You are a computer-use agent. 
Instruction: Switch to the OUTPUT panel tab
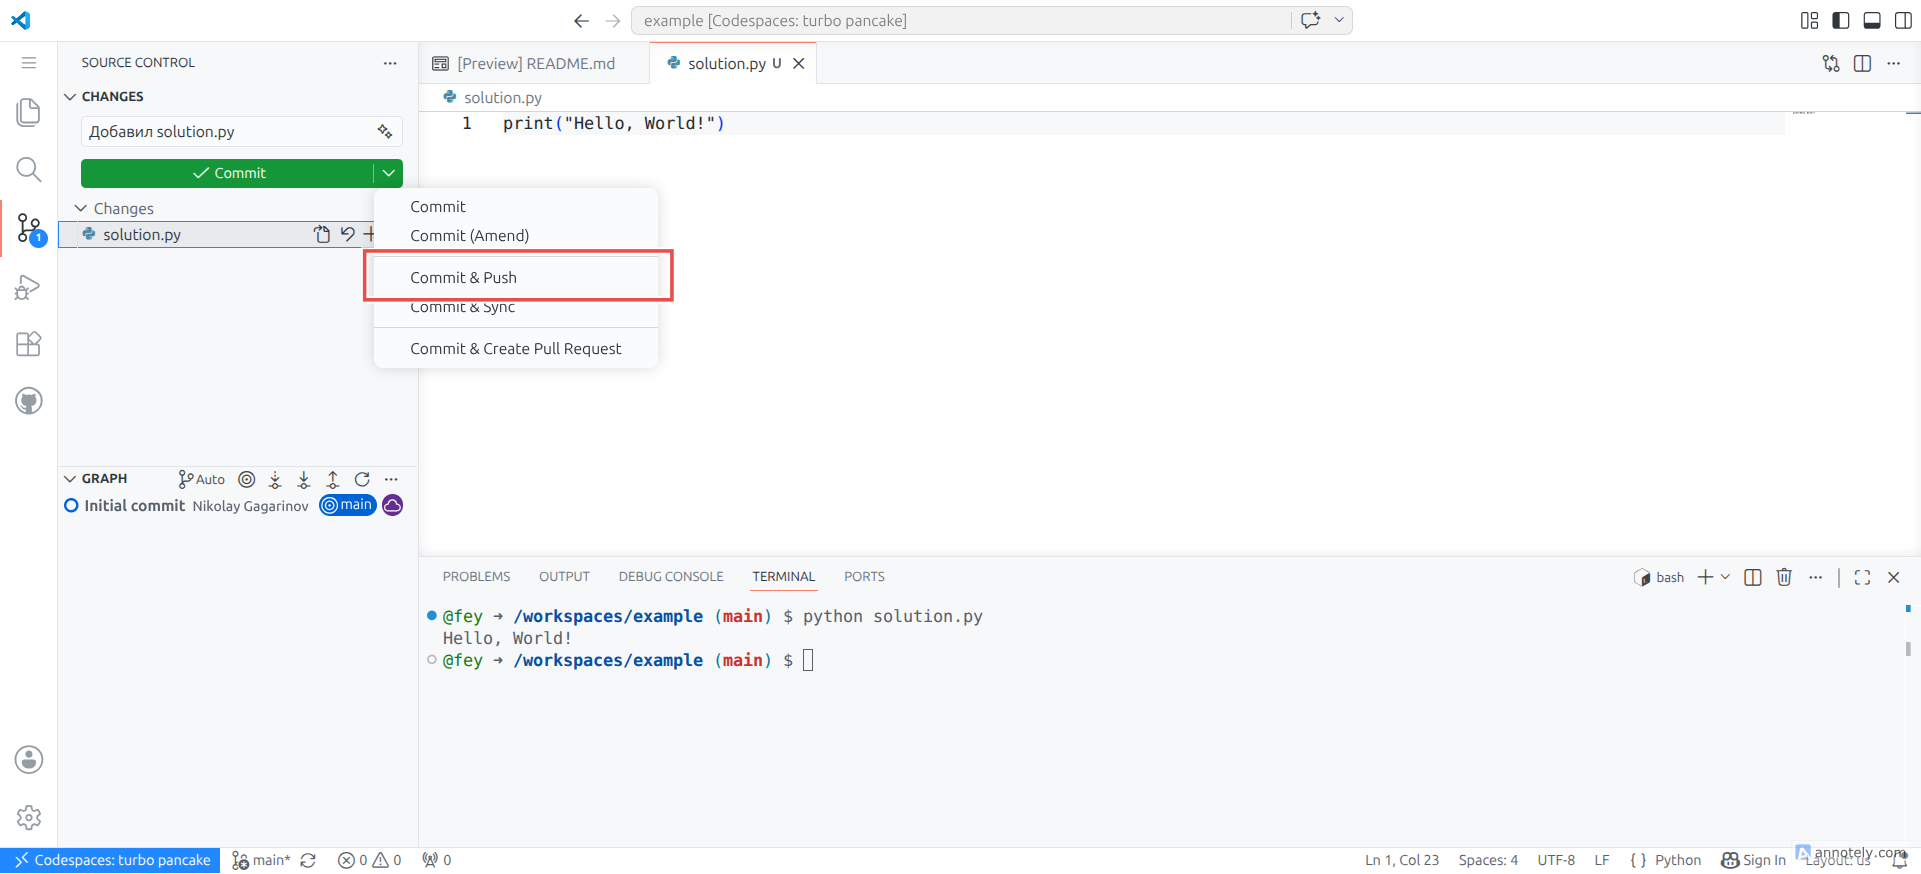(x=564, y=577)
